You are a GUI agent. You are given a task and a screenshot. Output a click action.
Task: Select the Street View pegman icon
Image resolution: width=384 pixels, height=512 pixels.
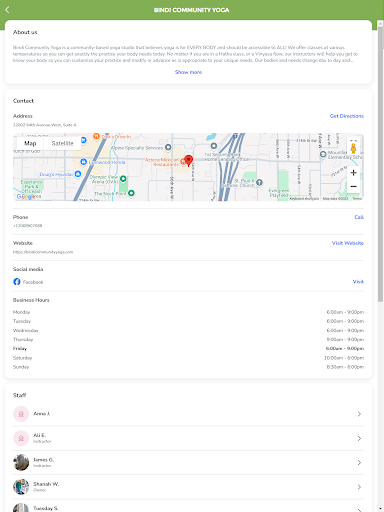353,148
